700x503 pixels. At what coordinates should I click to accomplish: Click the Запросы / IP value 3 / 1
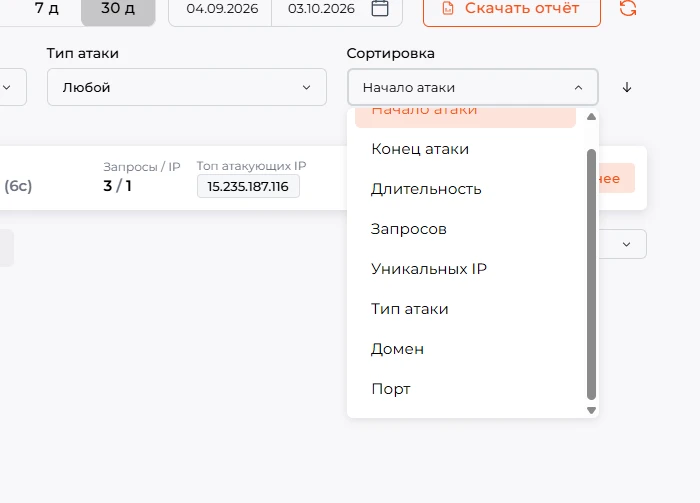click(x=117, y=186)
